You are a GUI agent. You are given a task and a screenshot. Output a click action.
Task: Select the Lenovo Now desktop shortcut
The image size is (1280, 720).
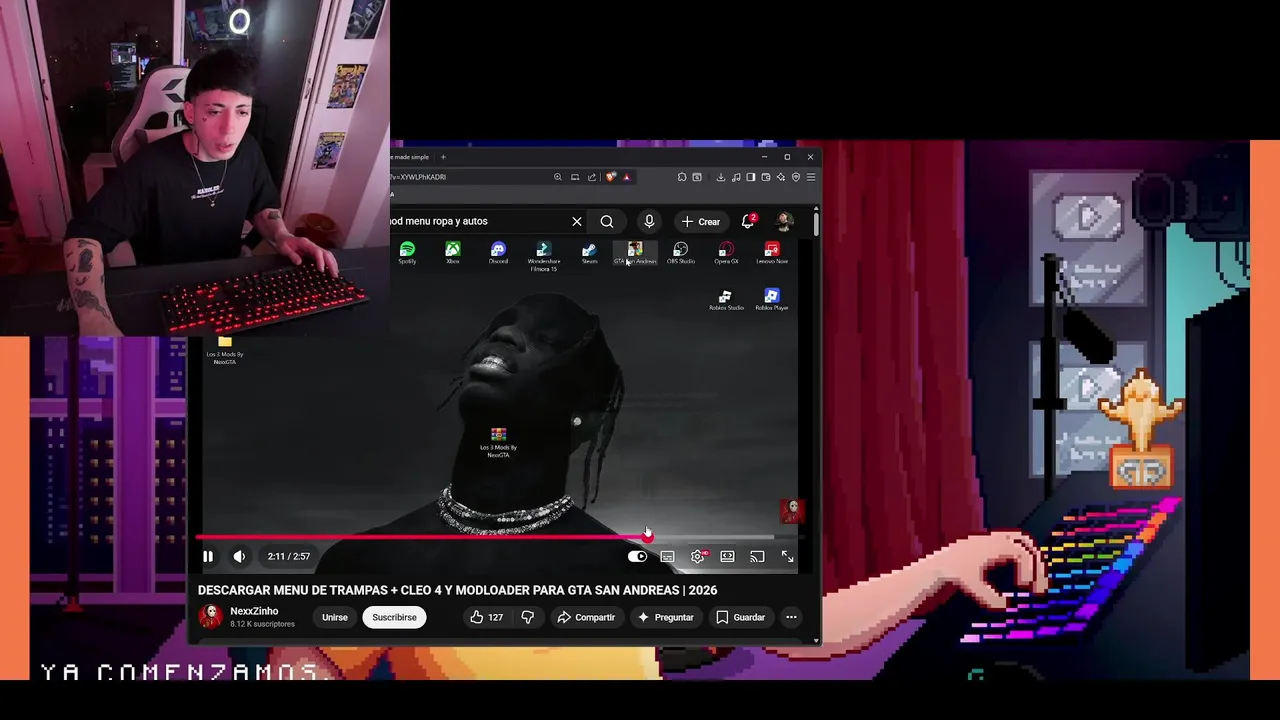coord(772,253)
